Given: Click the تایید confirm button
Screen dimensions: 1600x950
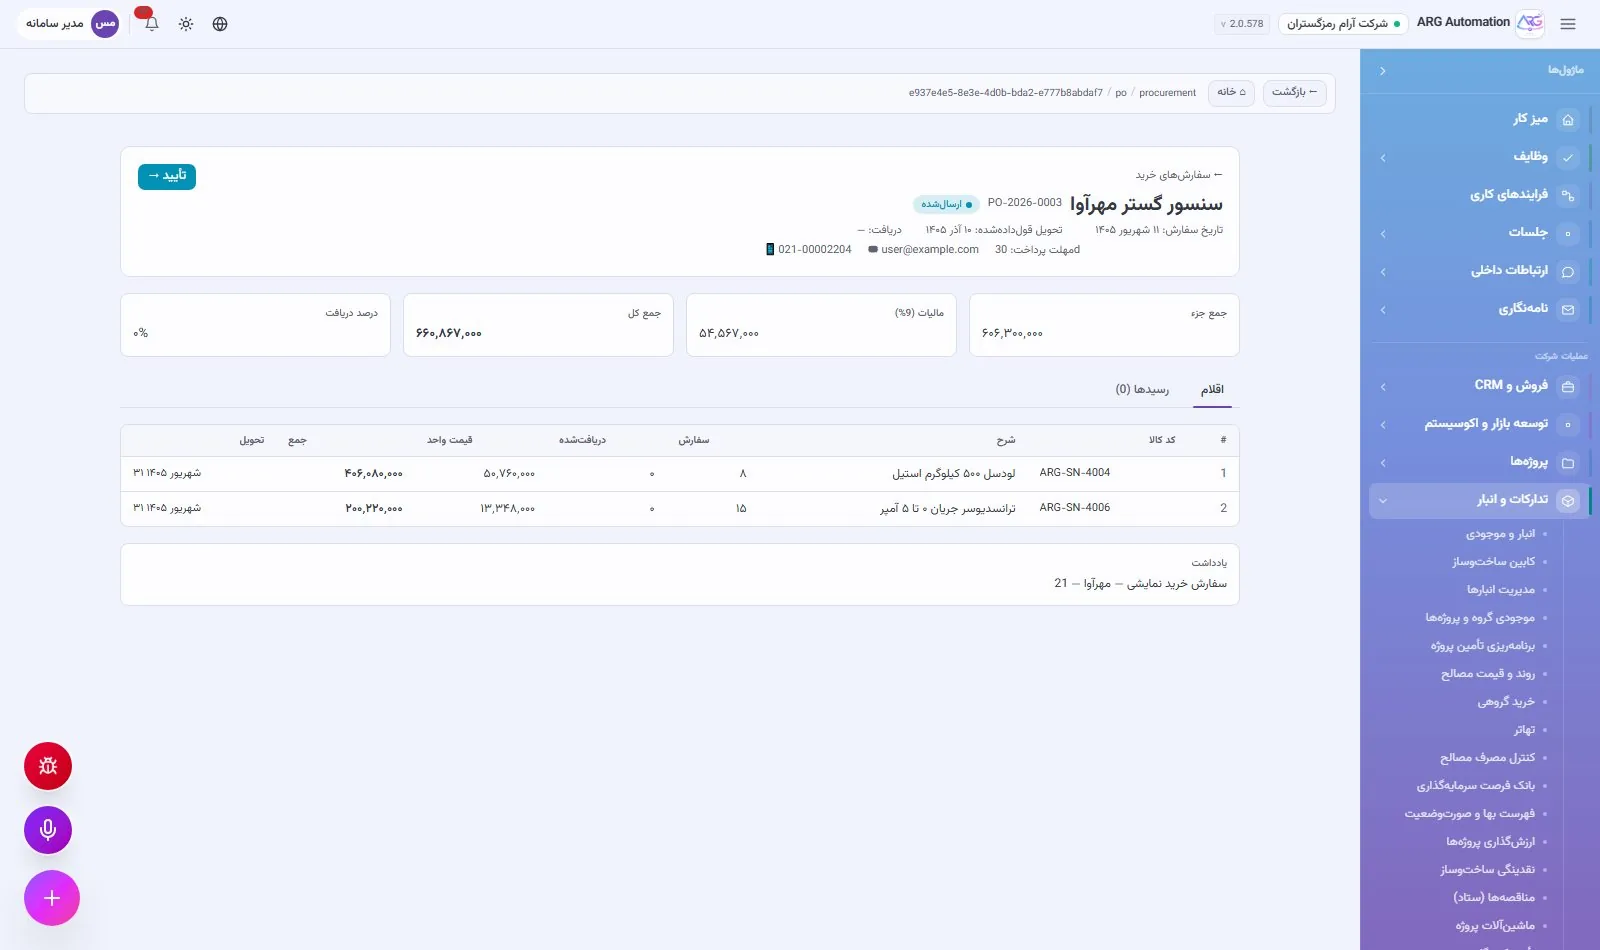Looking at the screenshot, I should coord(167,176).
